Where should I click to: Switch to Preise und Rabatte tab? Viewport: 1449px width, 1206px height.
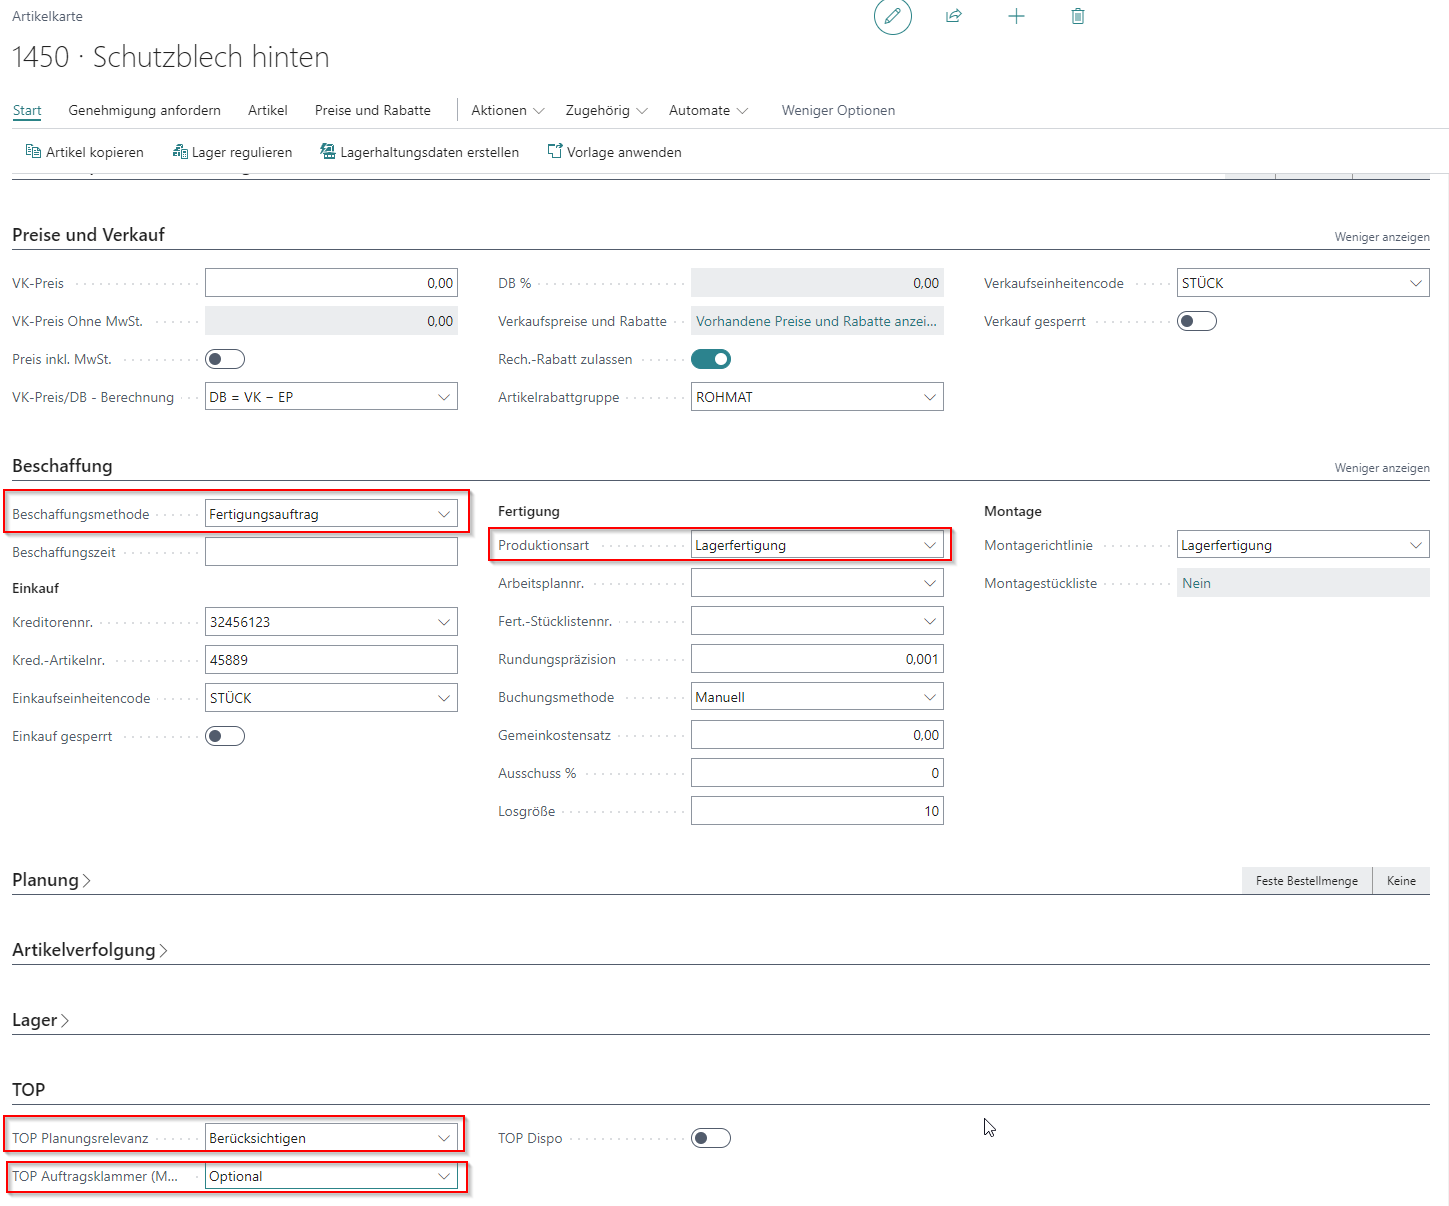pos(372,110)
